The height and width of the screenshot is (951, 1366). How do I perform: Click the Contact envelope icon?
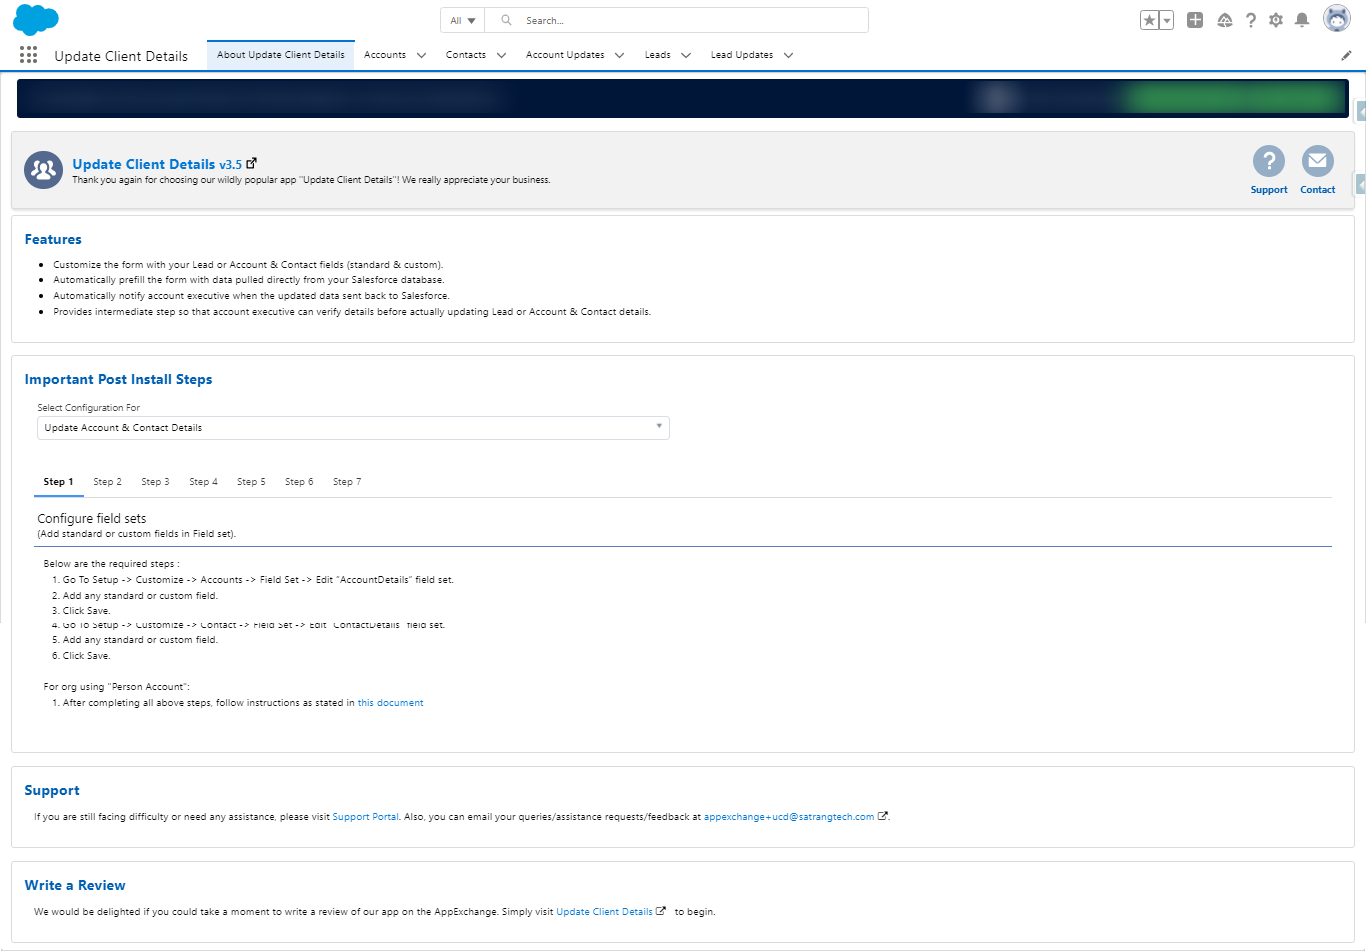pyautogui.click(x=1318, y=161)
